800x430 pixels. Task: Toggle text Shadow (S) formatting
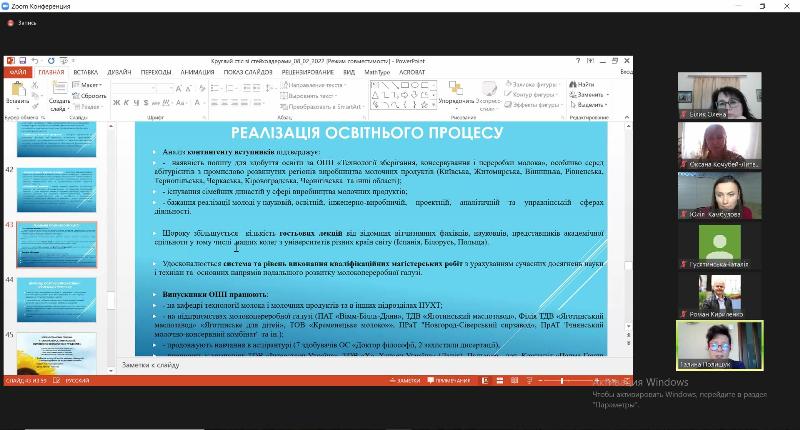click(x=146, y=103)
